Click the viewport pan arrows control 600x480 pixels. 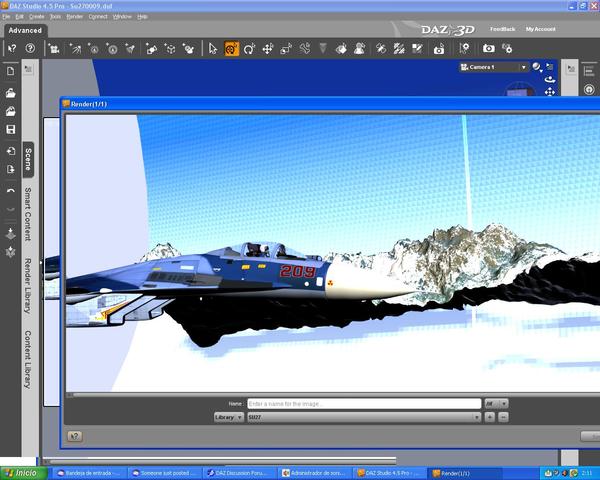click(x=550, y=92)
